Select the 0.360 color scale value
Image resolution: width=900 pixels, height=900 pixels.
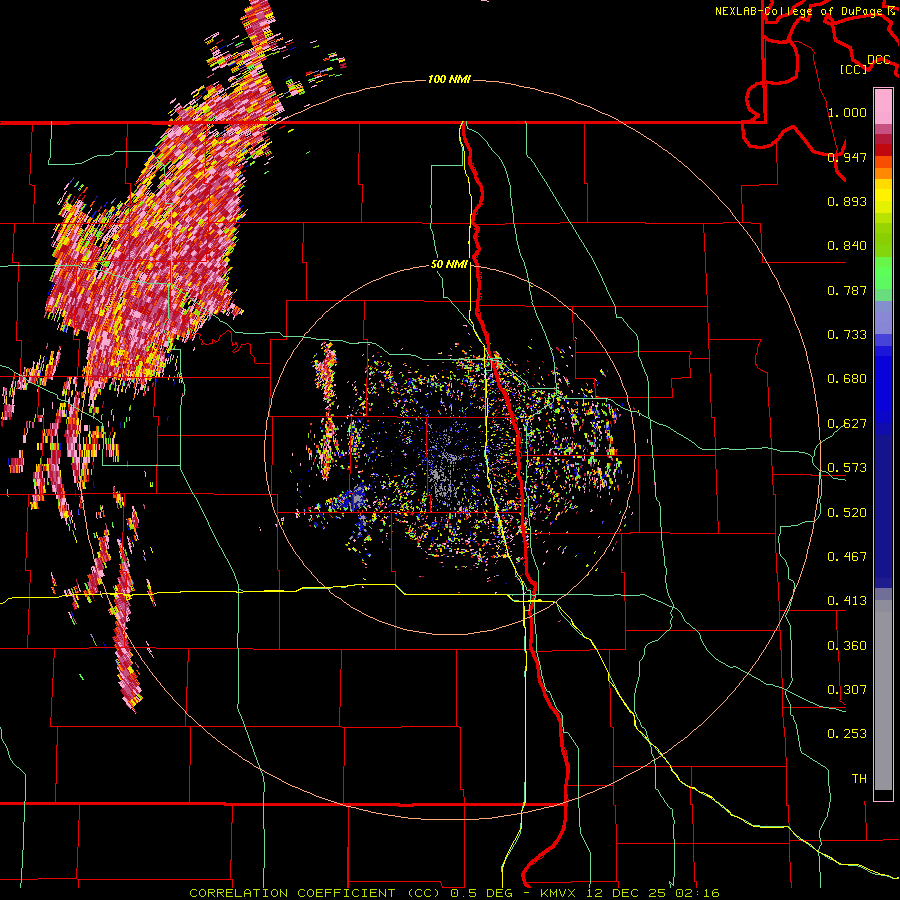[847, 646]
